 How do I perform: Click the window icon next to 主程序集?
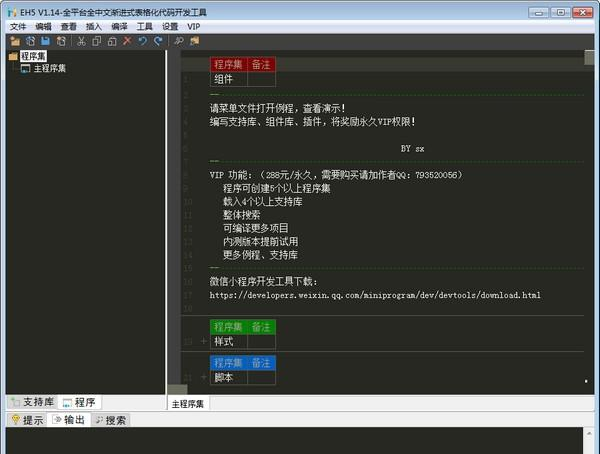point(25,69)
